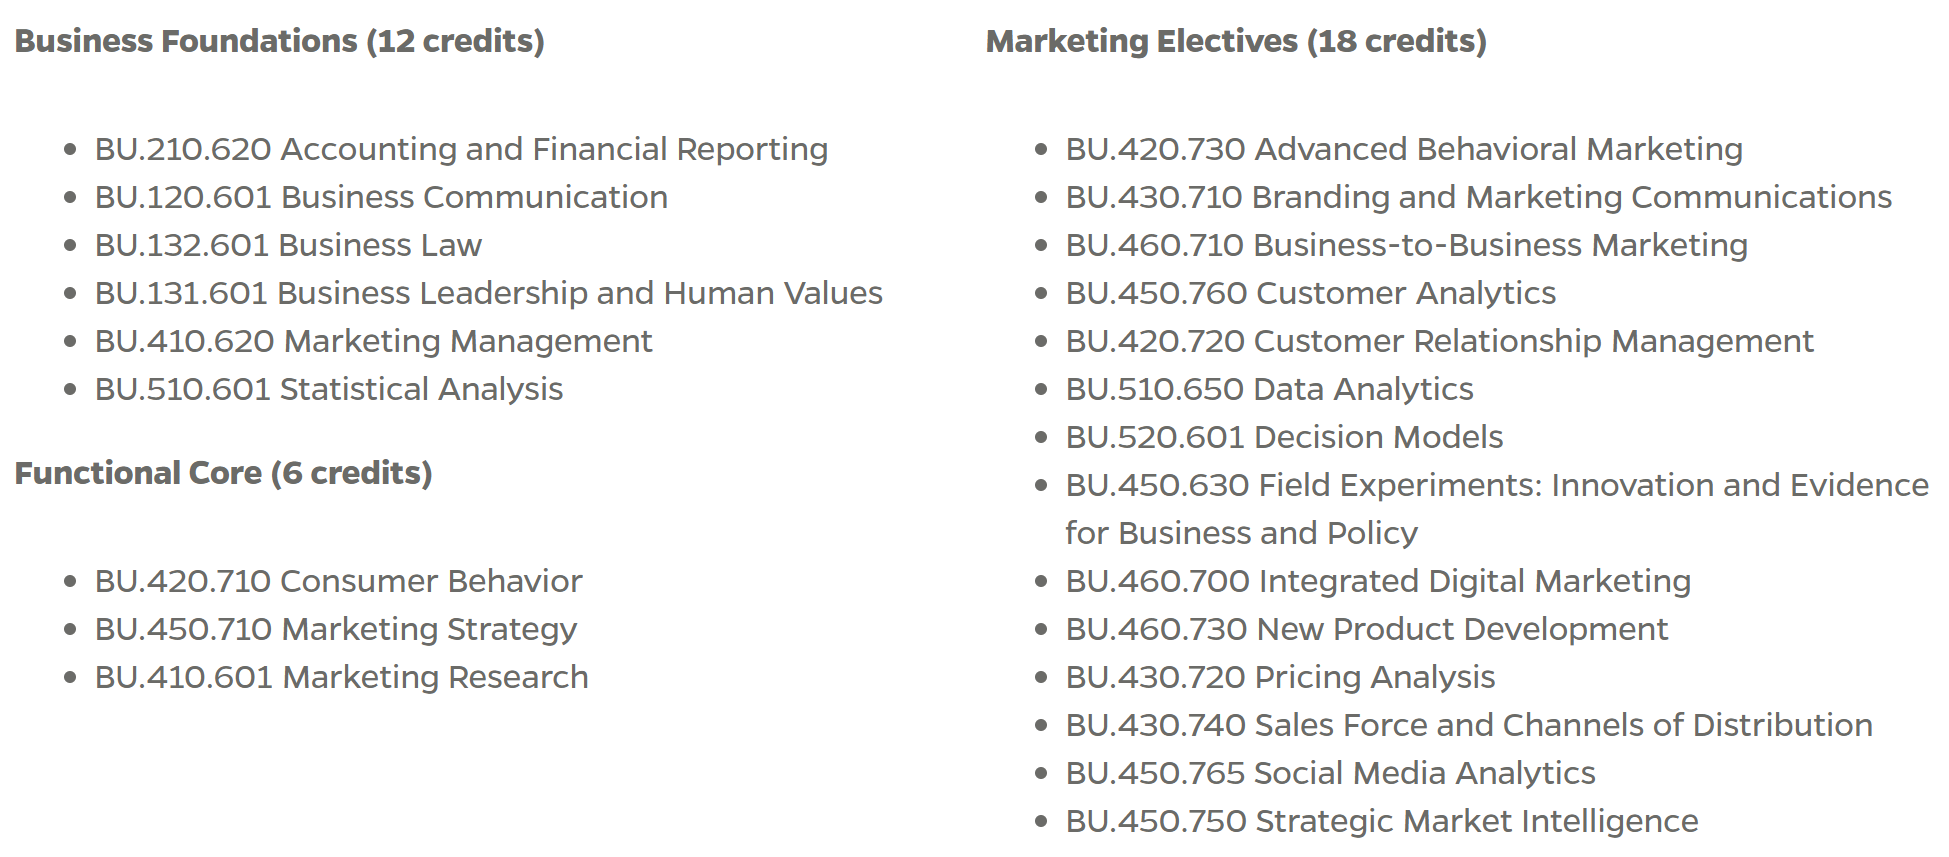Click BU.450.760 Customer Analytics

click(1310, 293)
